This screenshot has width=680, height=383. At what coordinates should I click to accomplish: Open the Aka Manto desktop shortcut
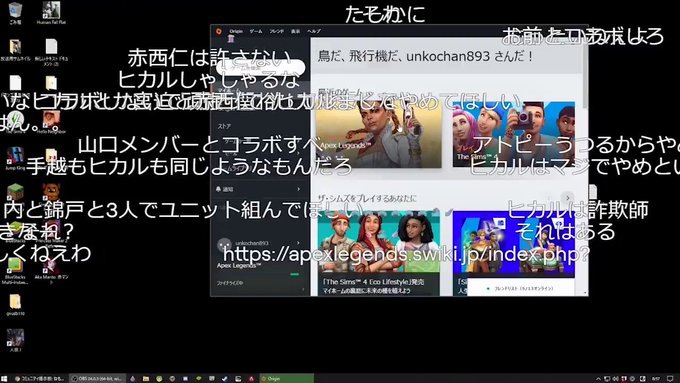tap(51, 271)
